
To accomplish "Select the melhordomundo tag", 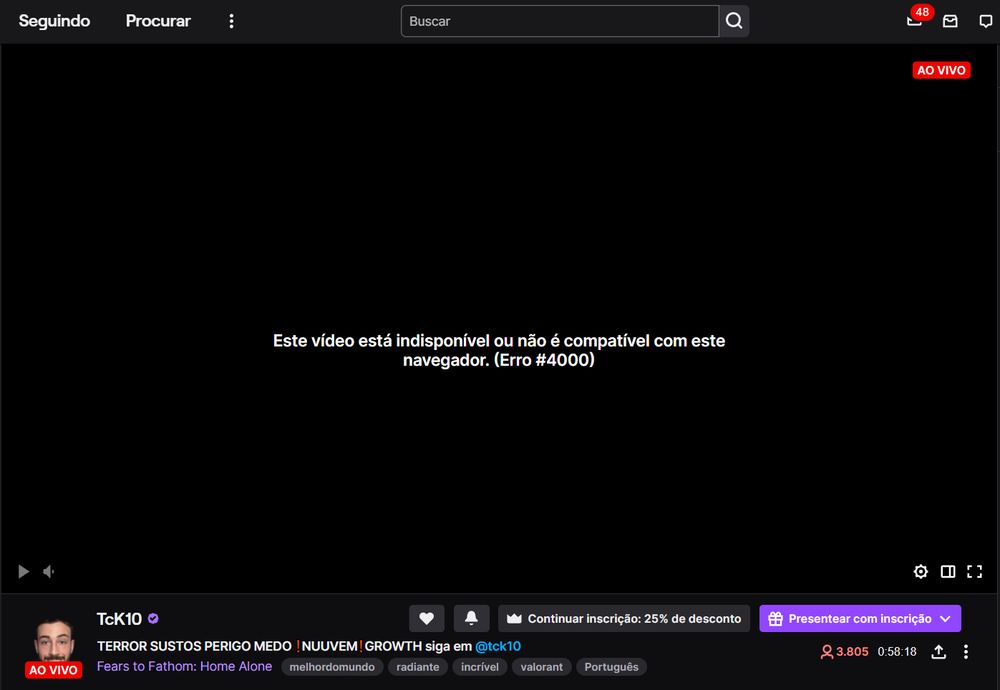I will coord(332,667).
